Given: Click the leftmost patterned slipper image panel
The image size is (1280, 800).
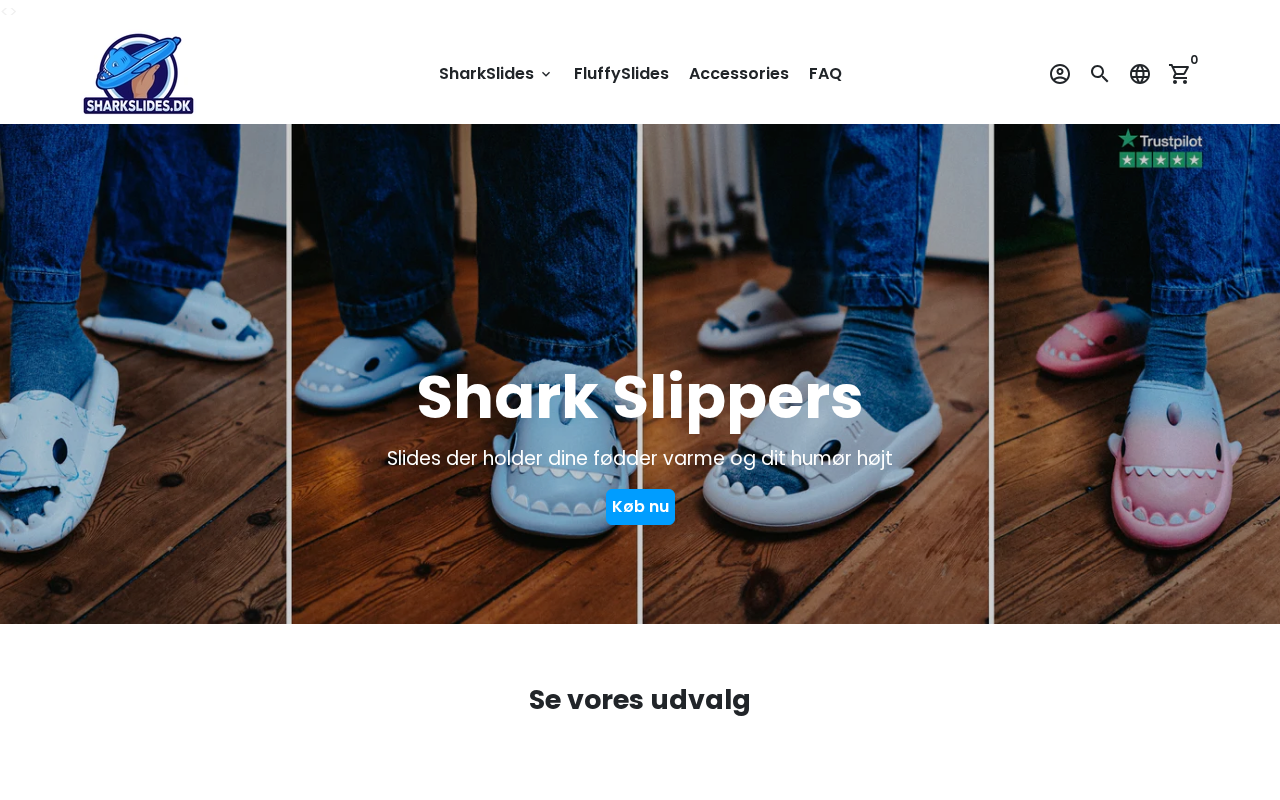Looking at the screenshot, I should coord(143,374).
